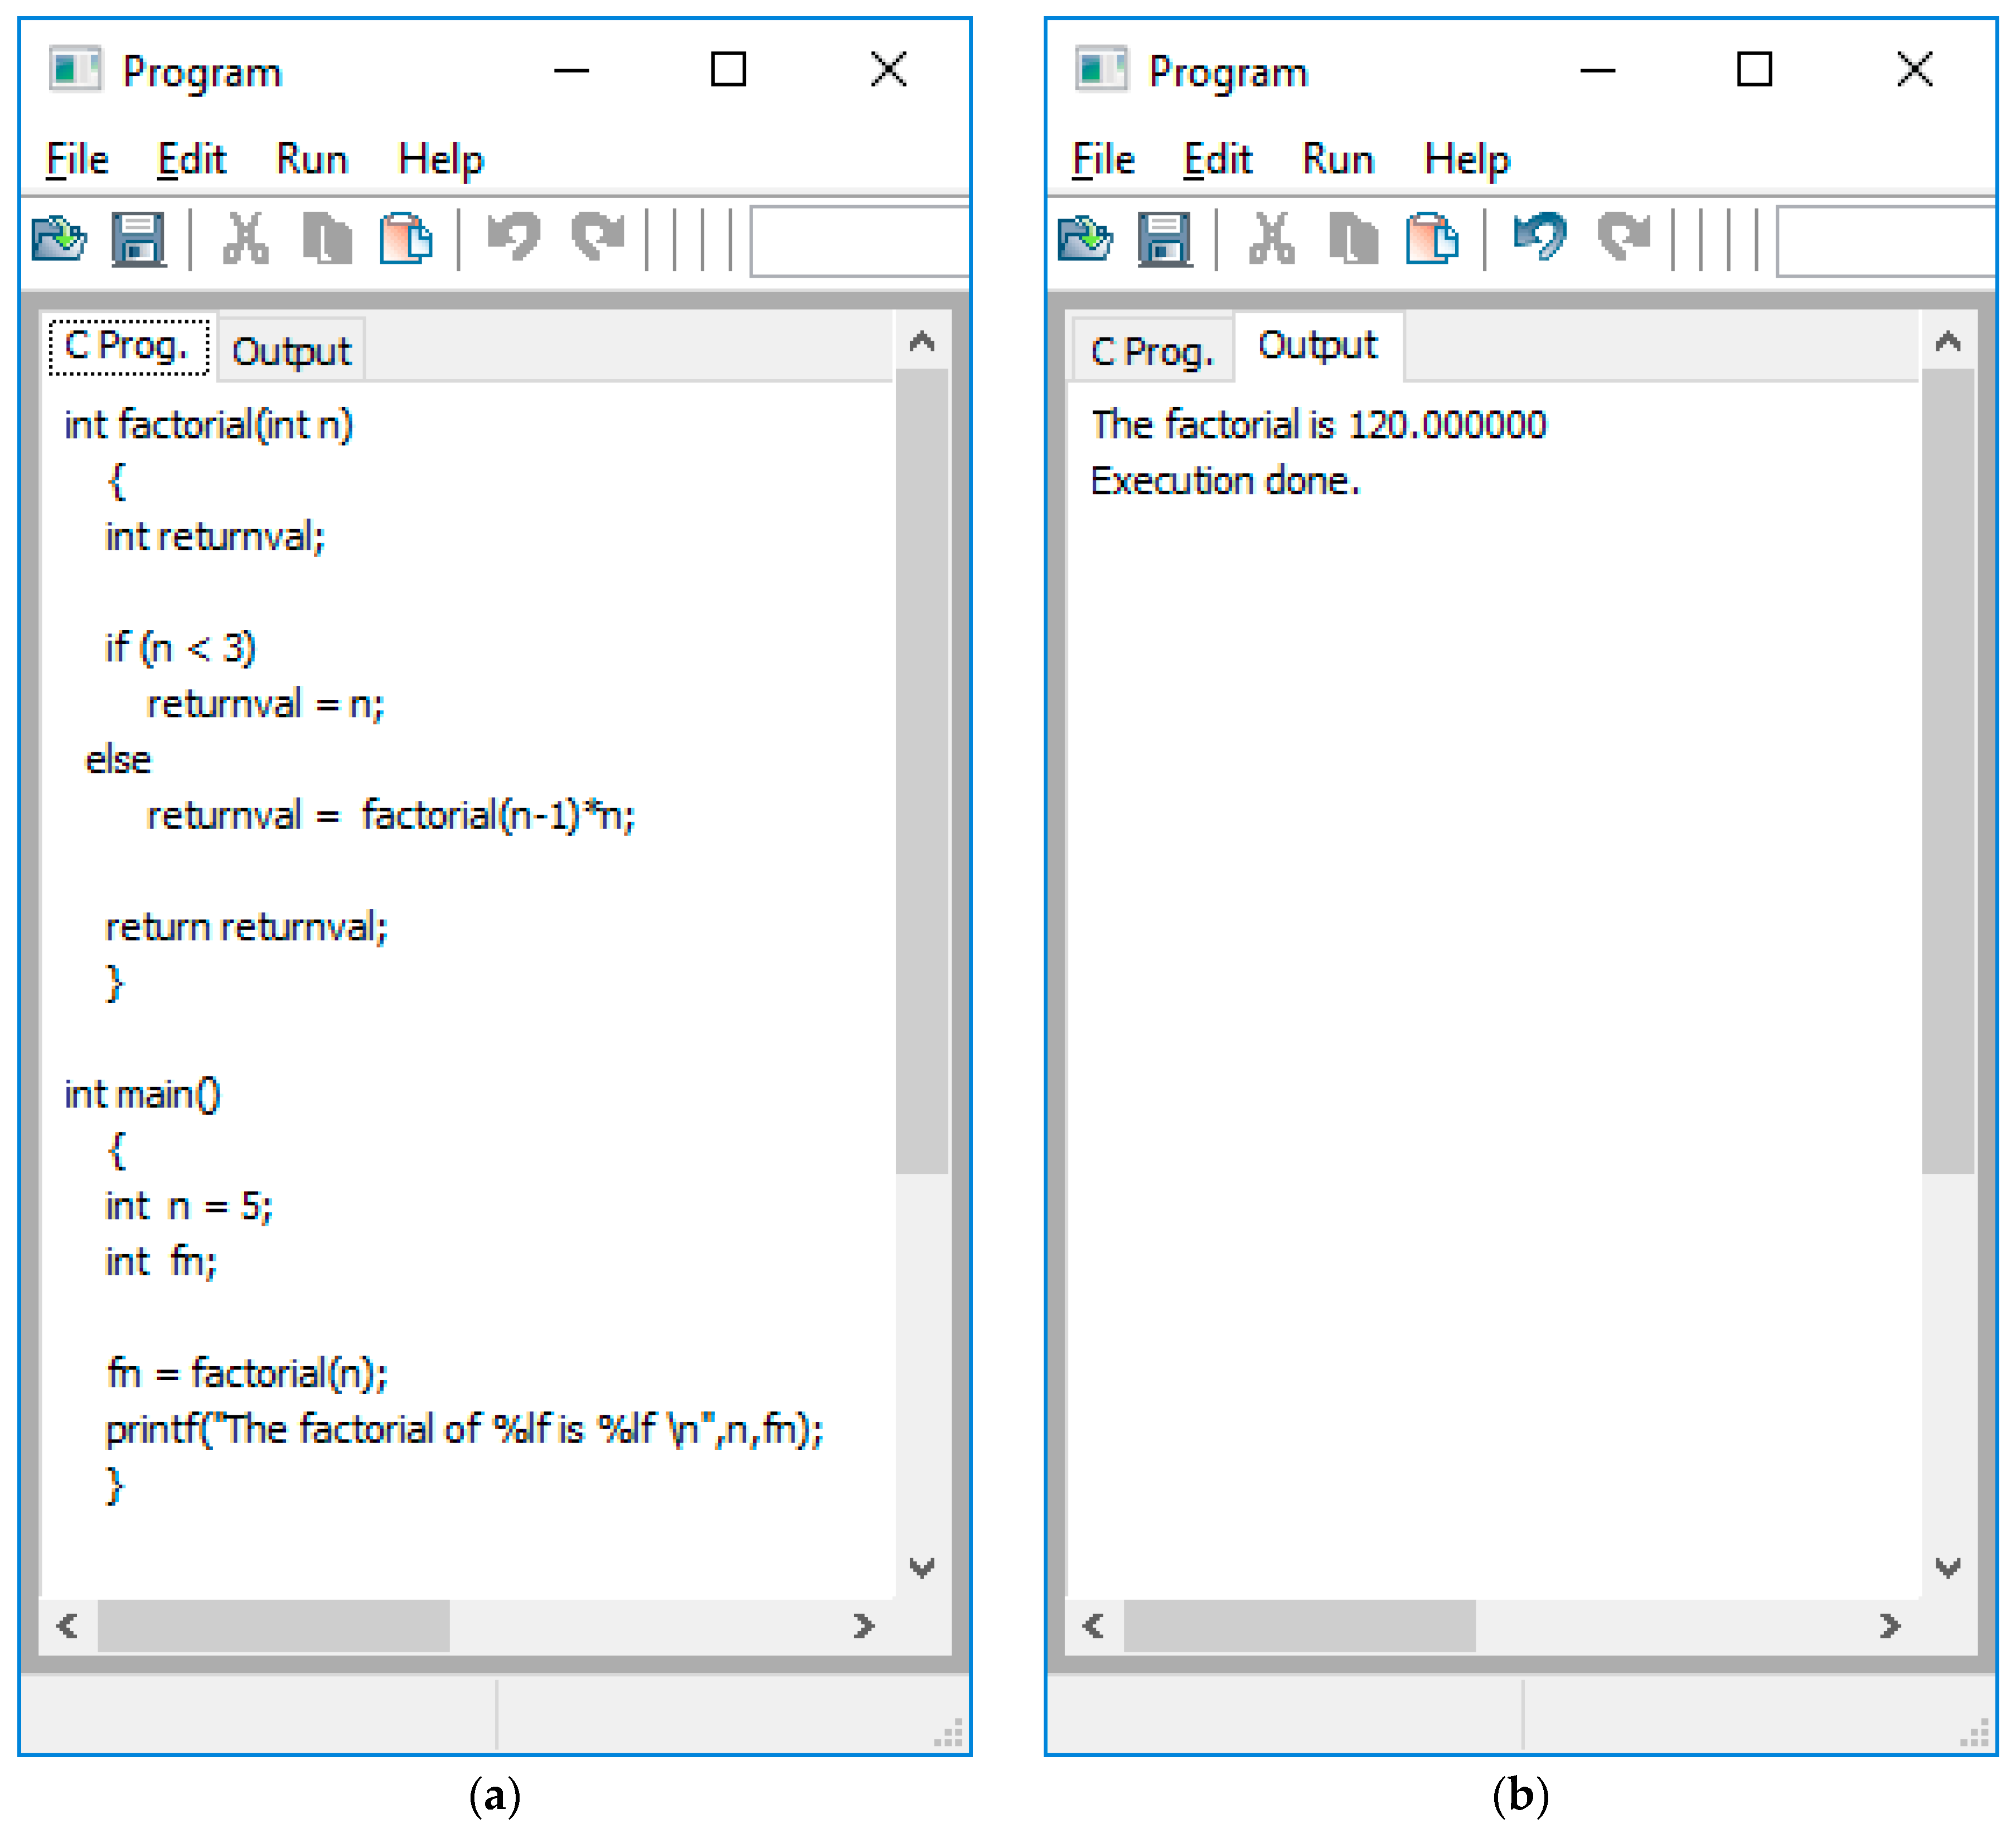
Task: Click the blue Undo arrow in right window
Action: (x=1540, y=237)
